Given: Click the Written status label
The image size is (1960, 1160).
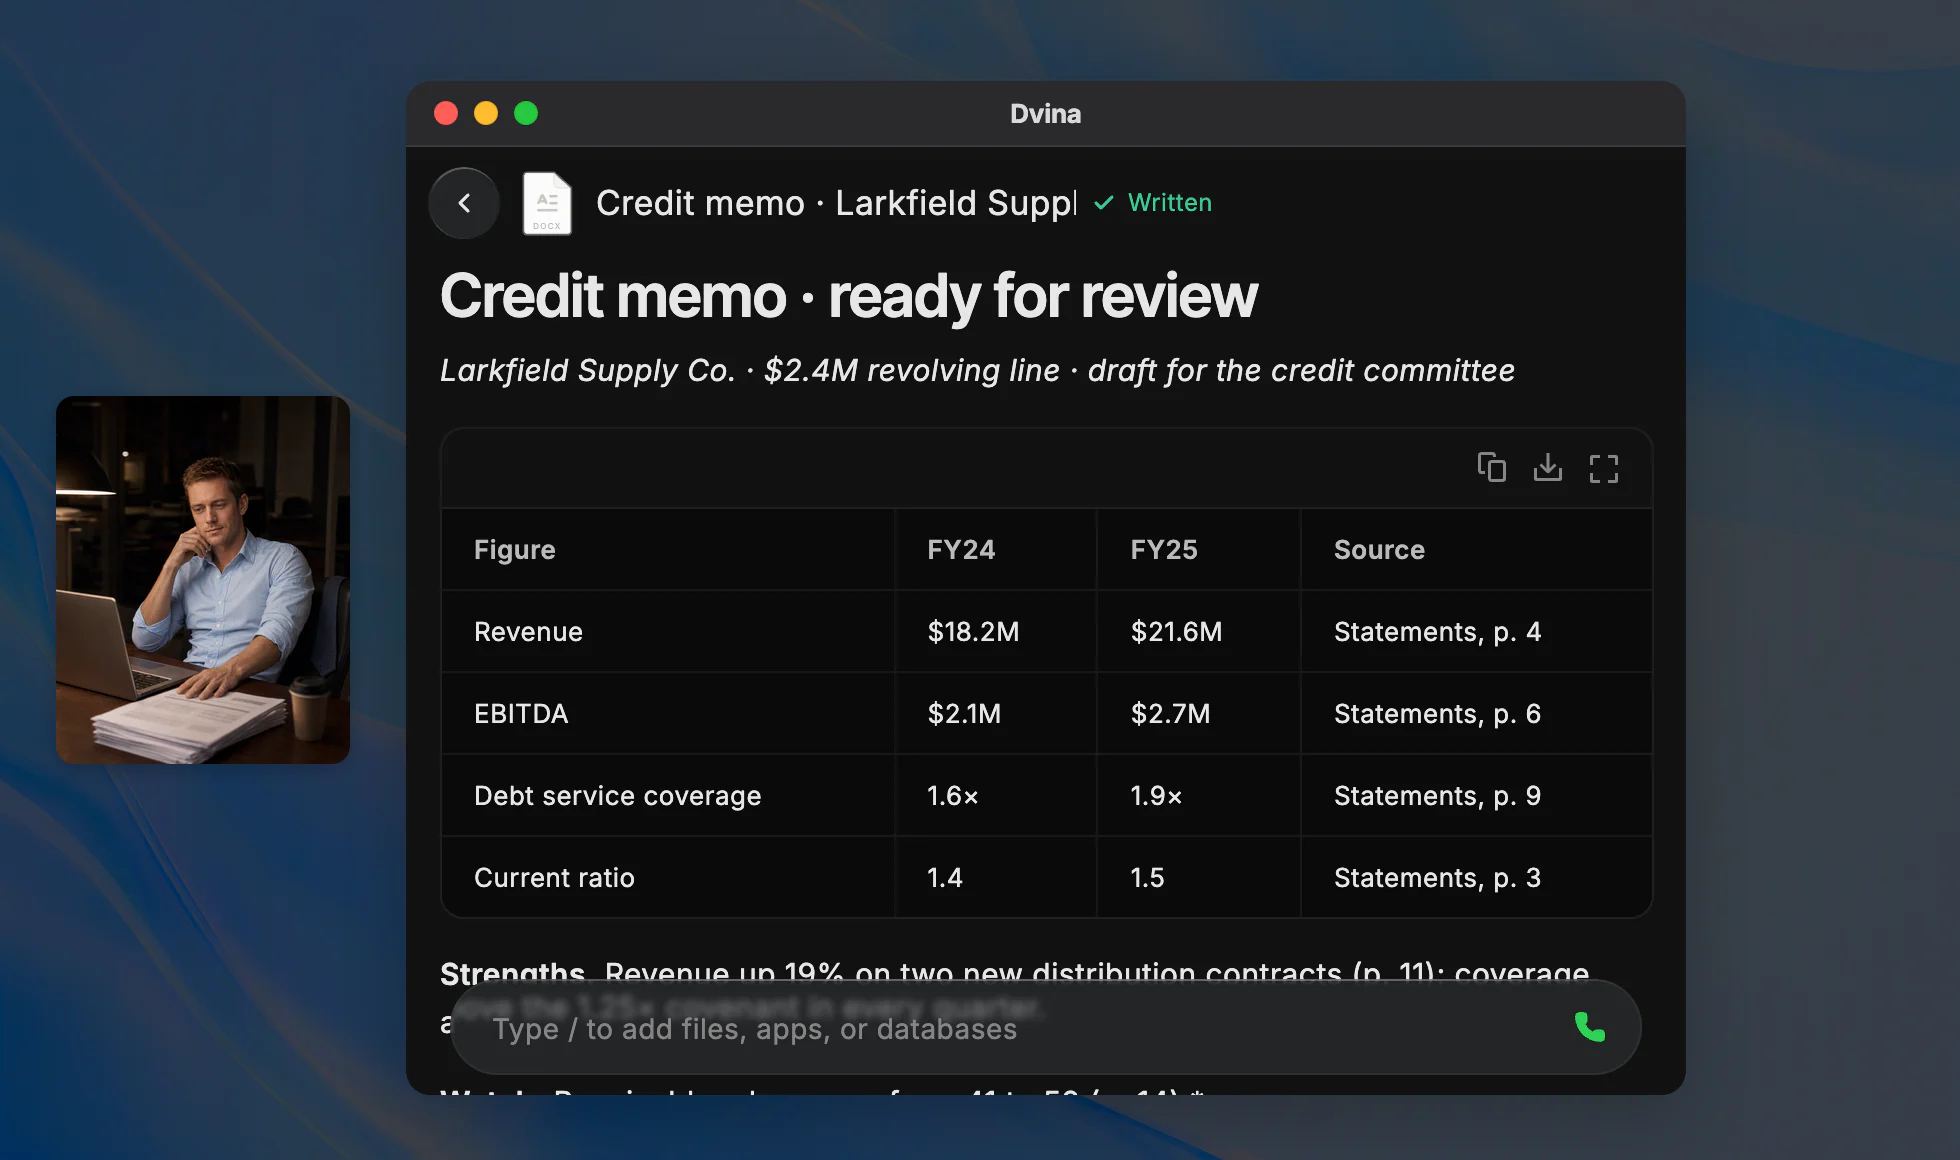Looking at the screenshot, I should coord(1170,203).
